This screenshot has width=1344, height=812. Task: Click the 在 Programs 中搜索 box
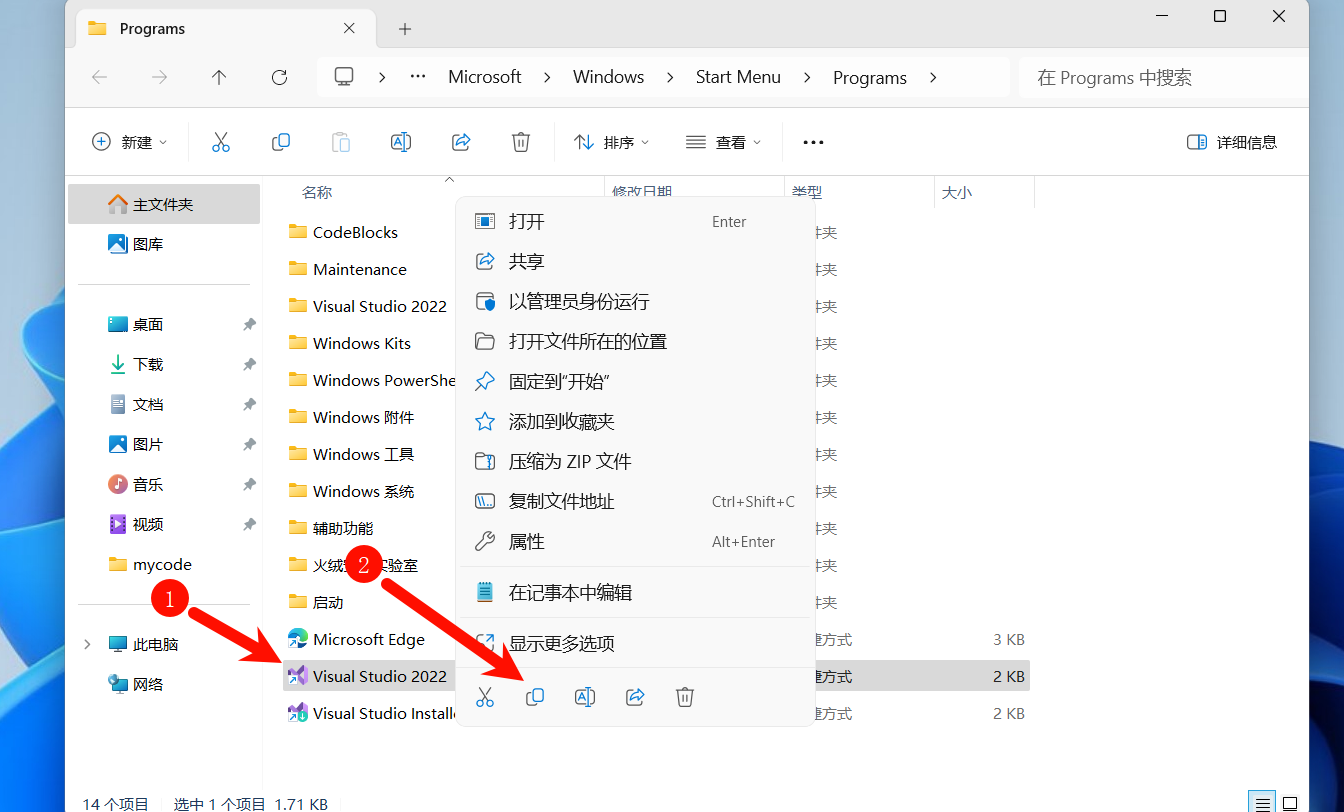(x=1163, y=77)
